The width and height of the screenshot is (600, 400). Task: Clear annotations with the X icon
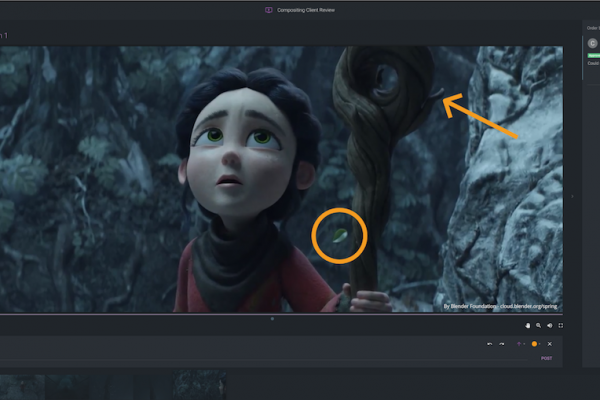point(549,344)
